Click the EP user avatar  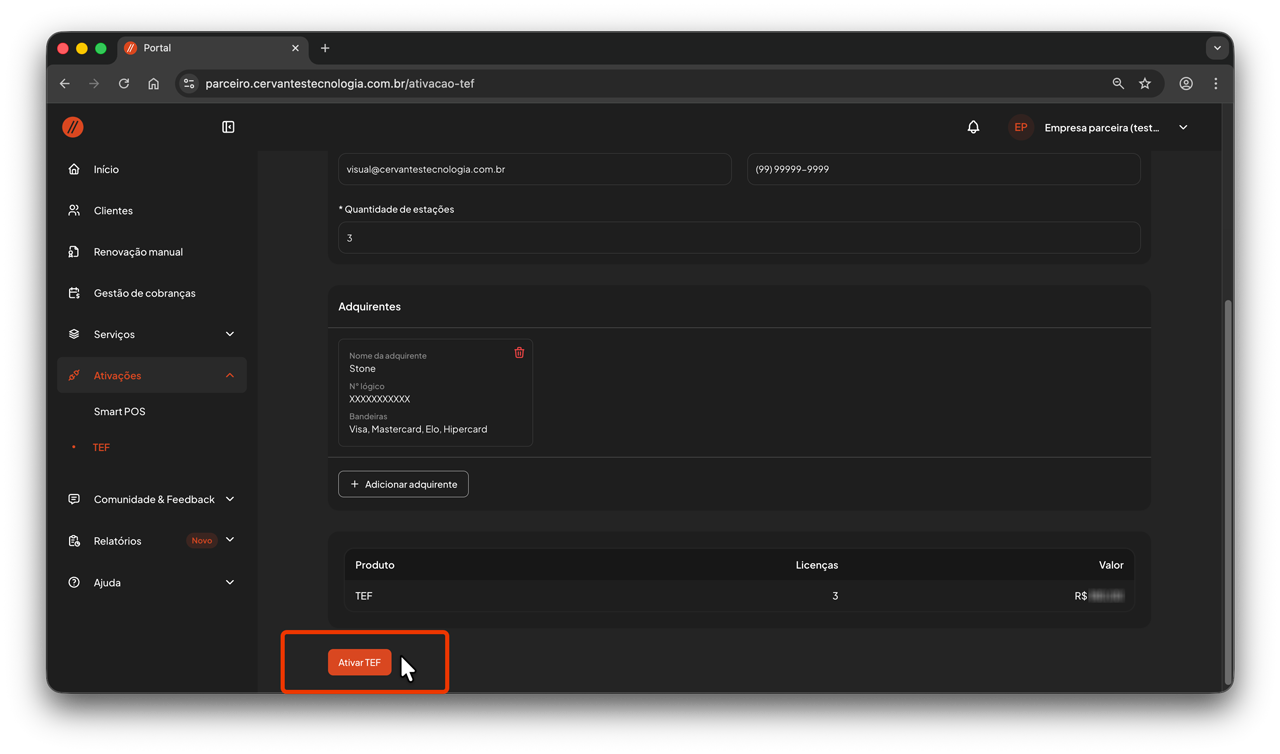[x=1020, y=127]
